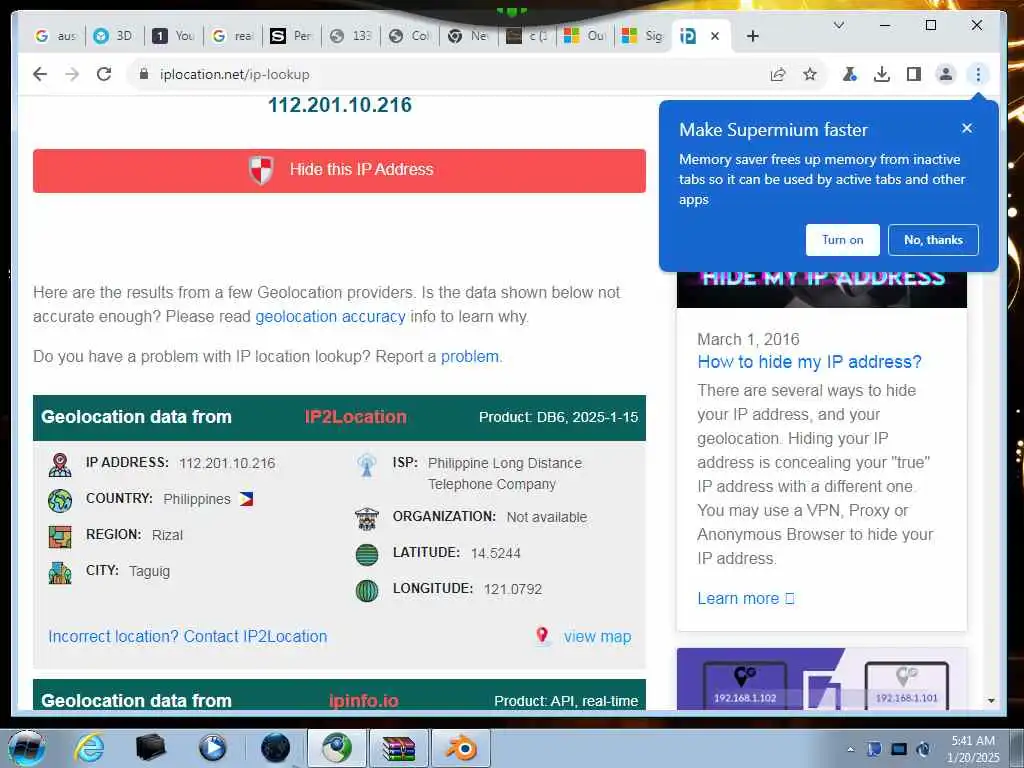
Task: Click the address bar with iplocation.net URL
Action: [451, 74]
